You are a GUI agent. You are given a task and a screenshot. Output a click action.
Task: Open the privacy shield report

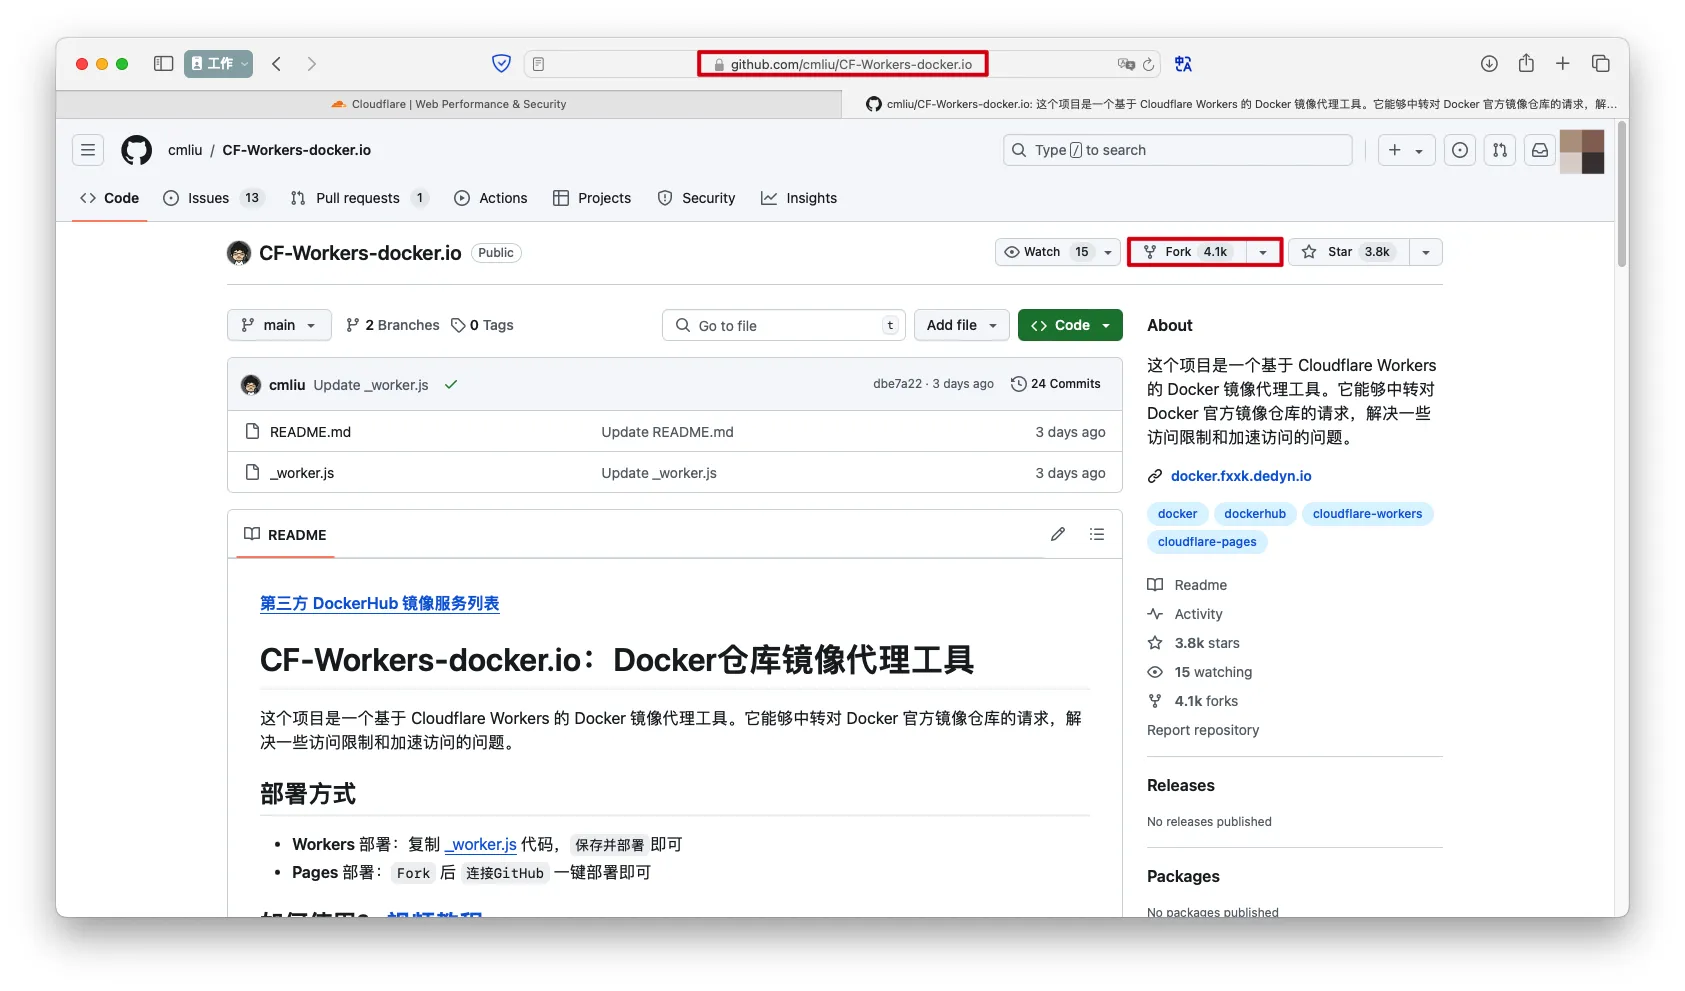point(502,64)
